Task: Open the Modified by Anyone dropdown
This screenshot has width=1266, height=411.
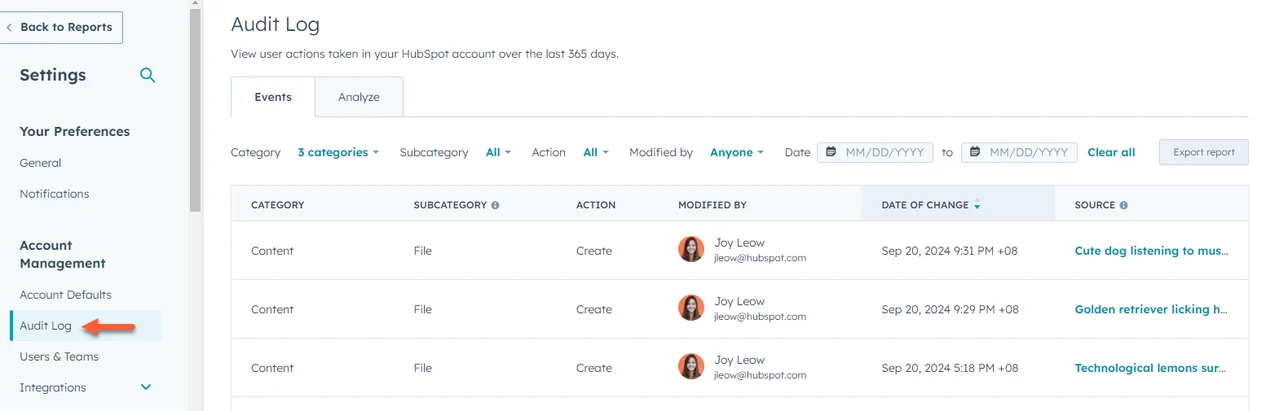Action: pos(737,152)
